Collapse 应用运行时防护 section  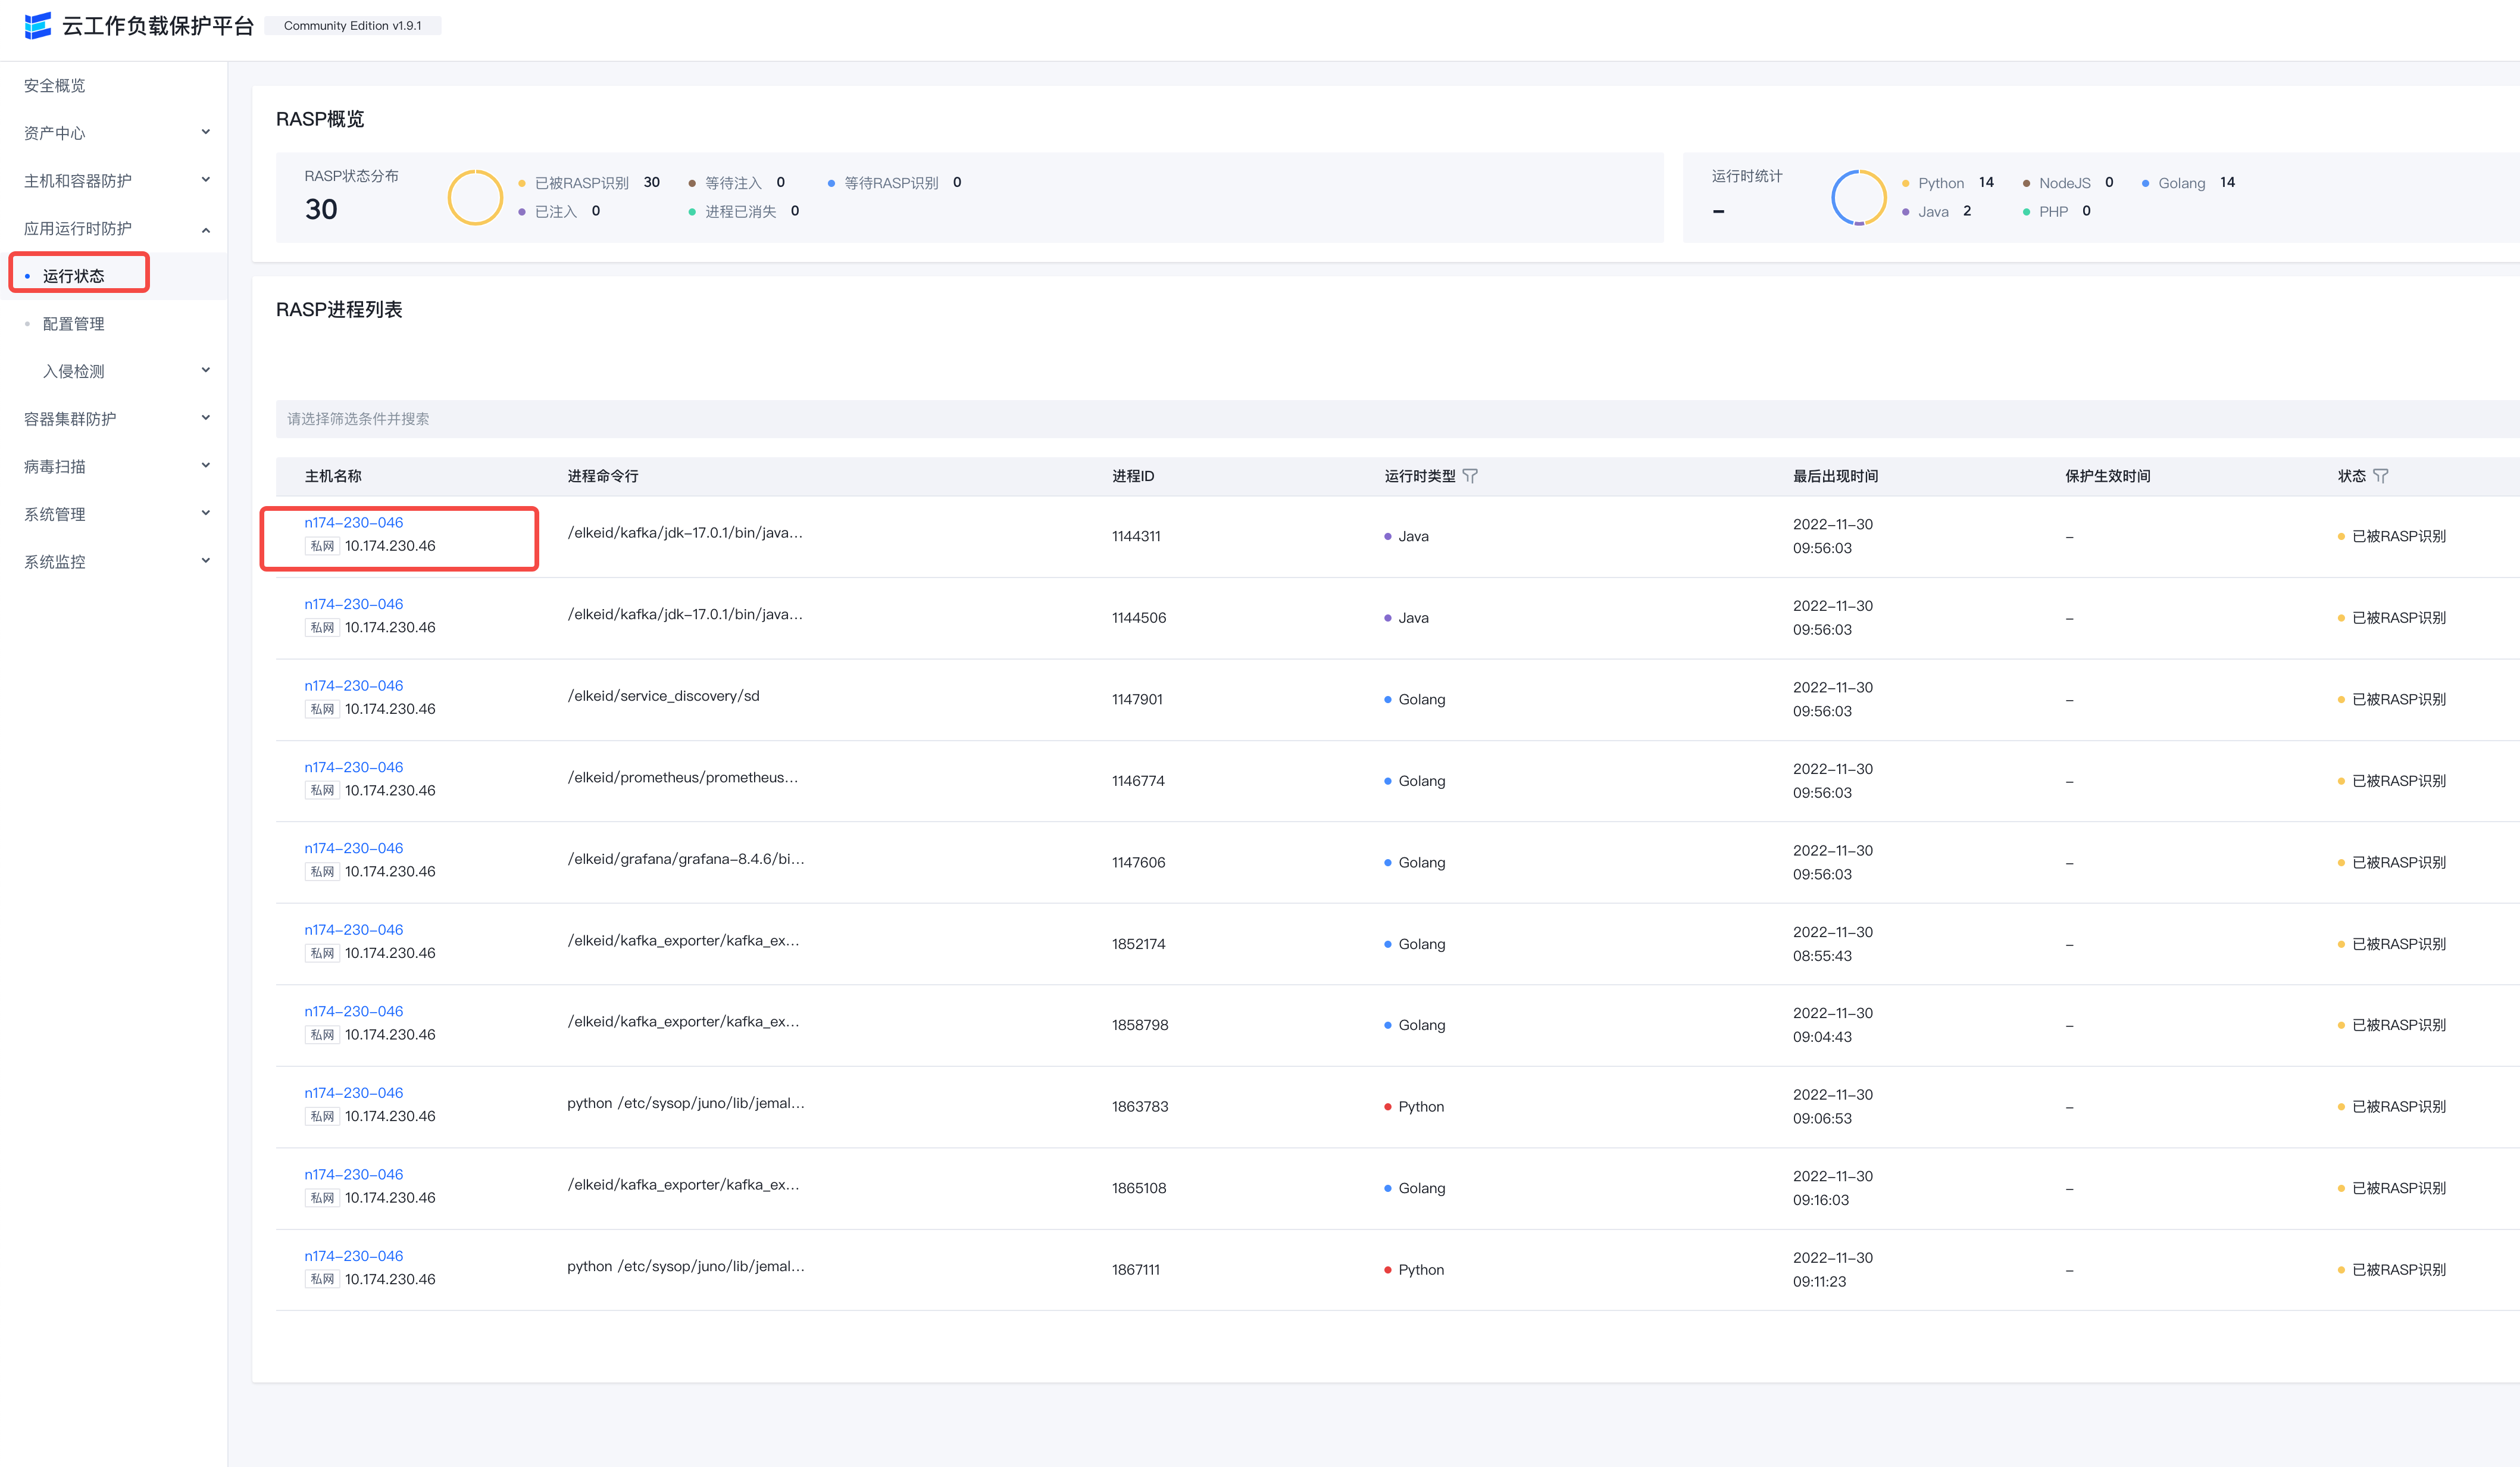click(x=113, y=229)
